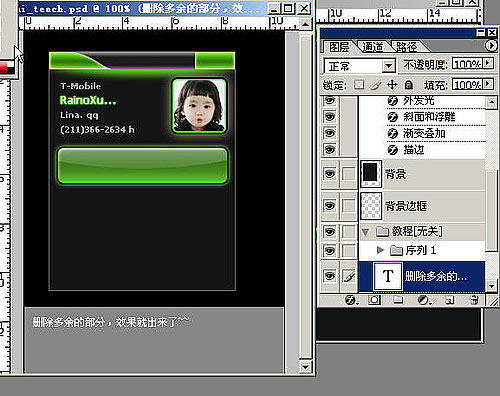The image size is (500, 396).
Task: Hide the 背景边框 layer
Action: coord(330,206)
